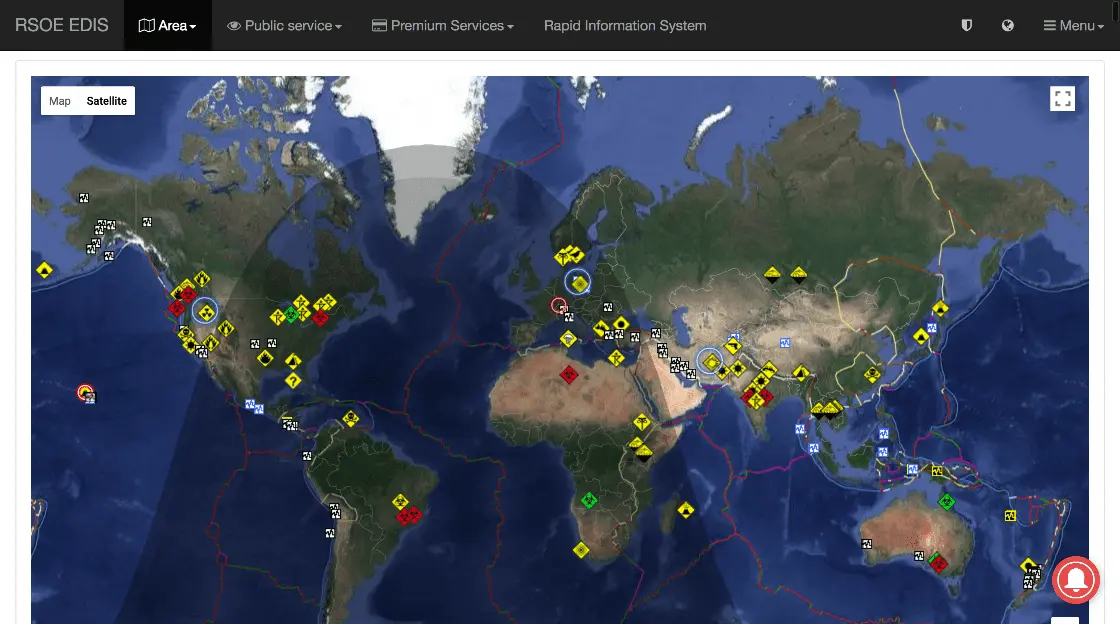The width and height of the screenshot is (1120, 624).
Task: Switch the map to Satellite view
Action: 107,101
